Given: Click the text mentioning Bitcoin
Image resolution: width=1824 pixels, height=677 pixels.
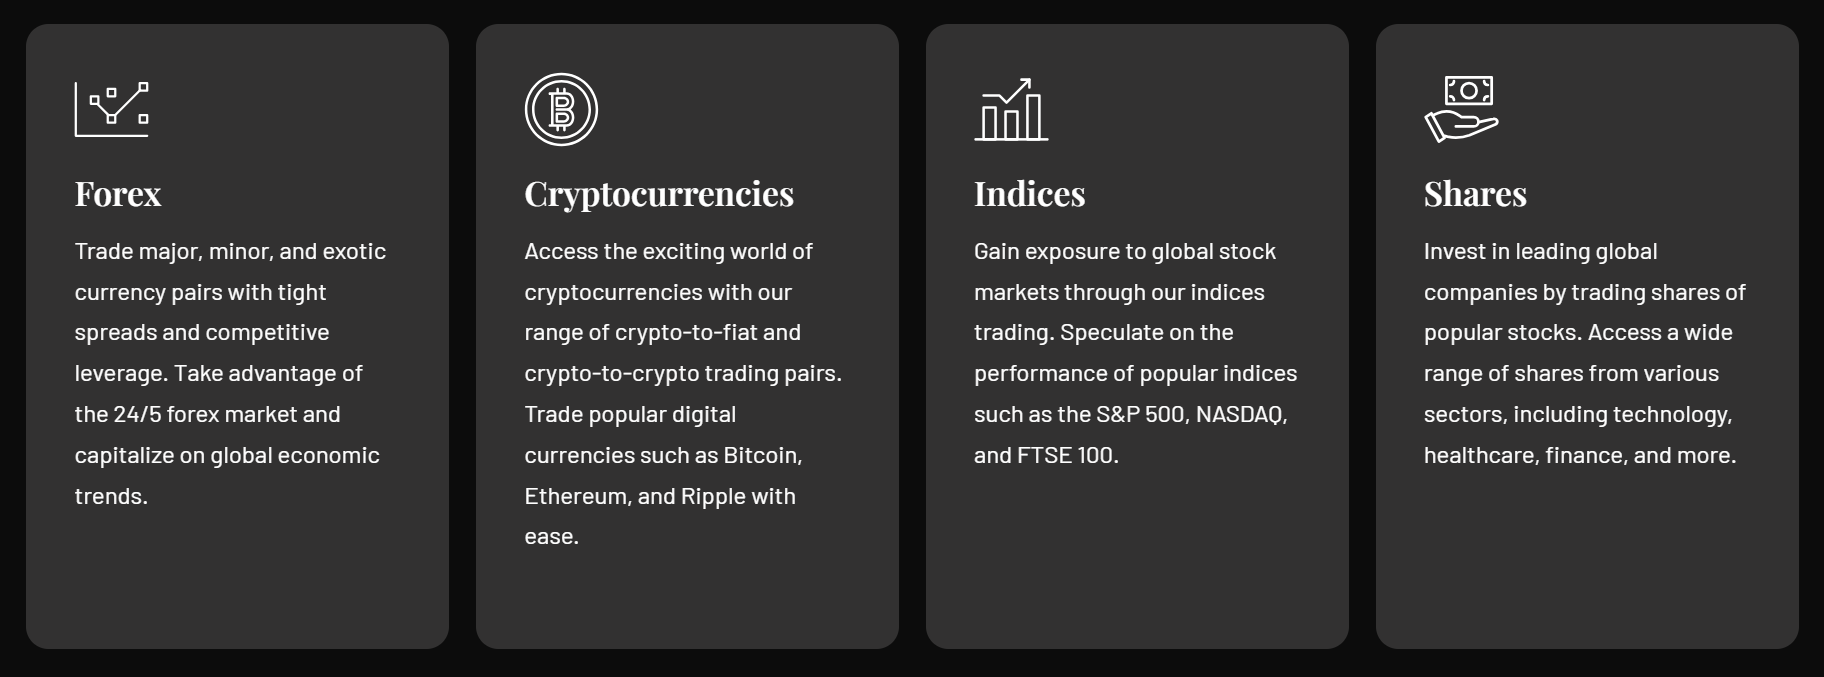Looking at the screenshot, I should tap(663, 455).
